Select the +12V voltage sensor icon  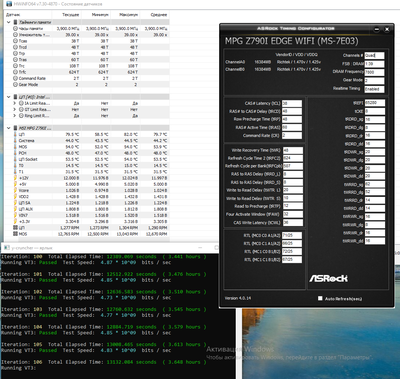[x=15, y=178]
